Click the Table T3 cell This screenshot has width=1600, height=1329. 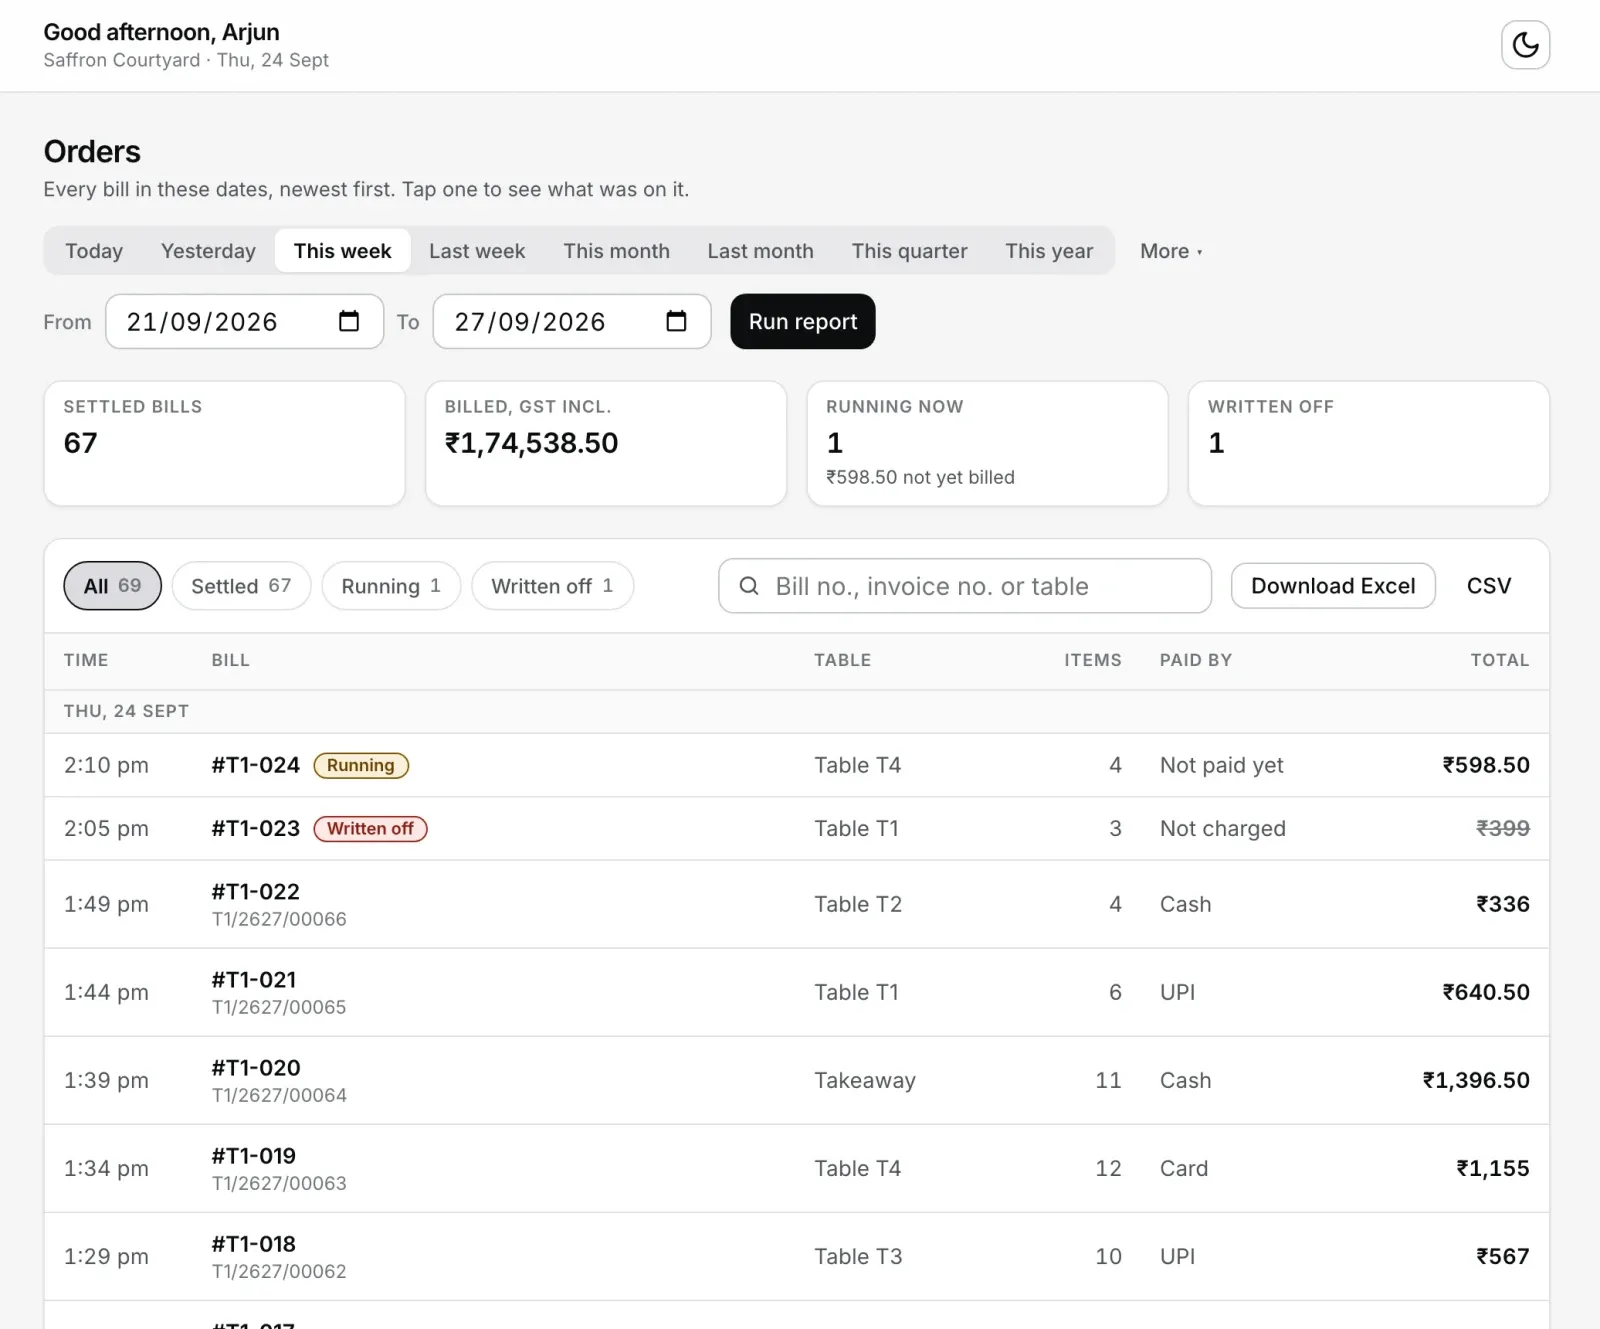pos(858,1256)
